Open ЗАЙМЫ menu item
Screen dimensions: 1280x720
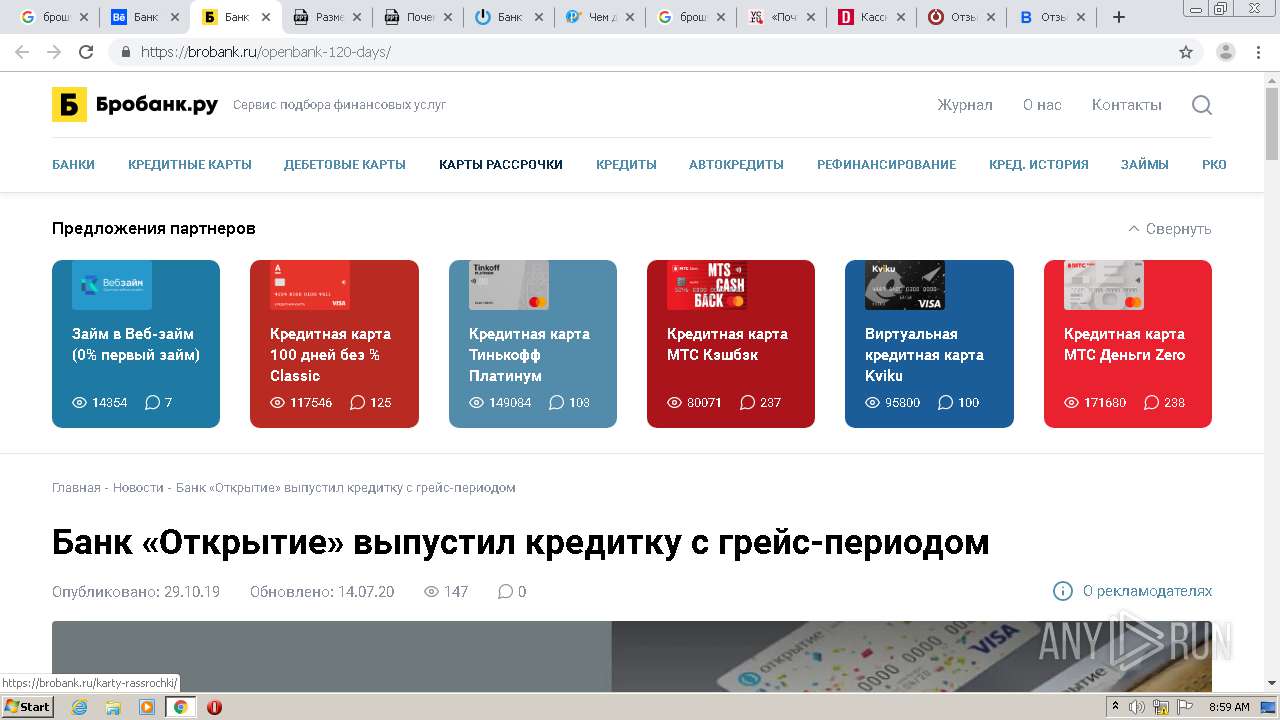click(x=1145, y=165)
